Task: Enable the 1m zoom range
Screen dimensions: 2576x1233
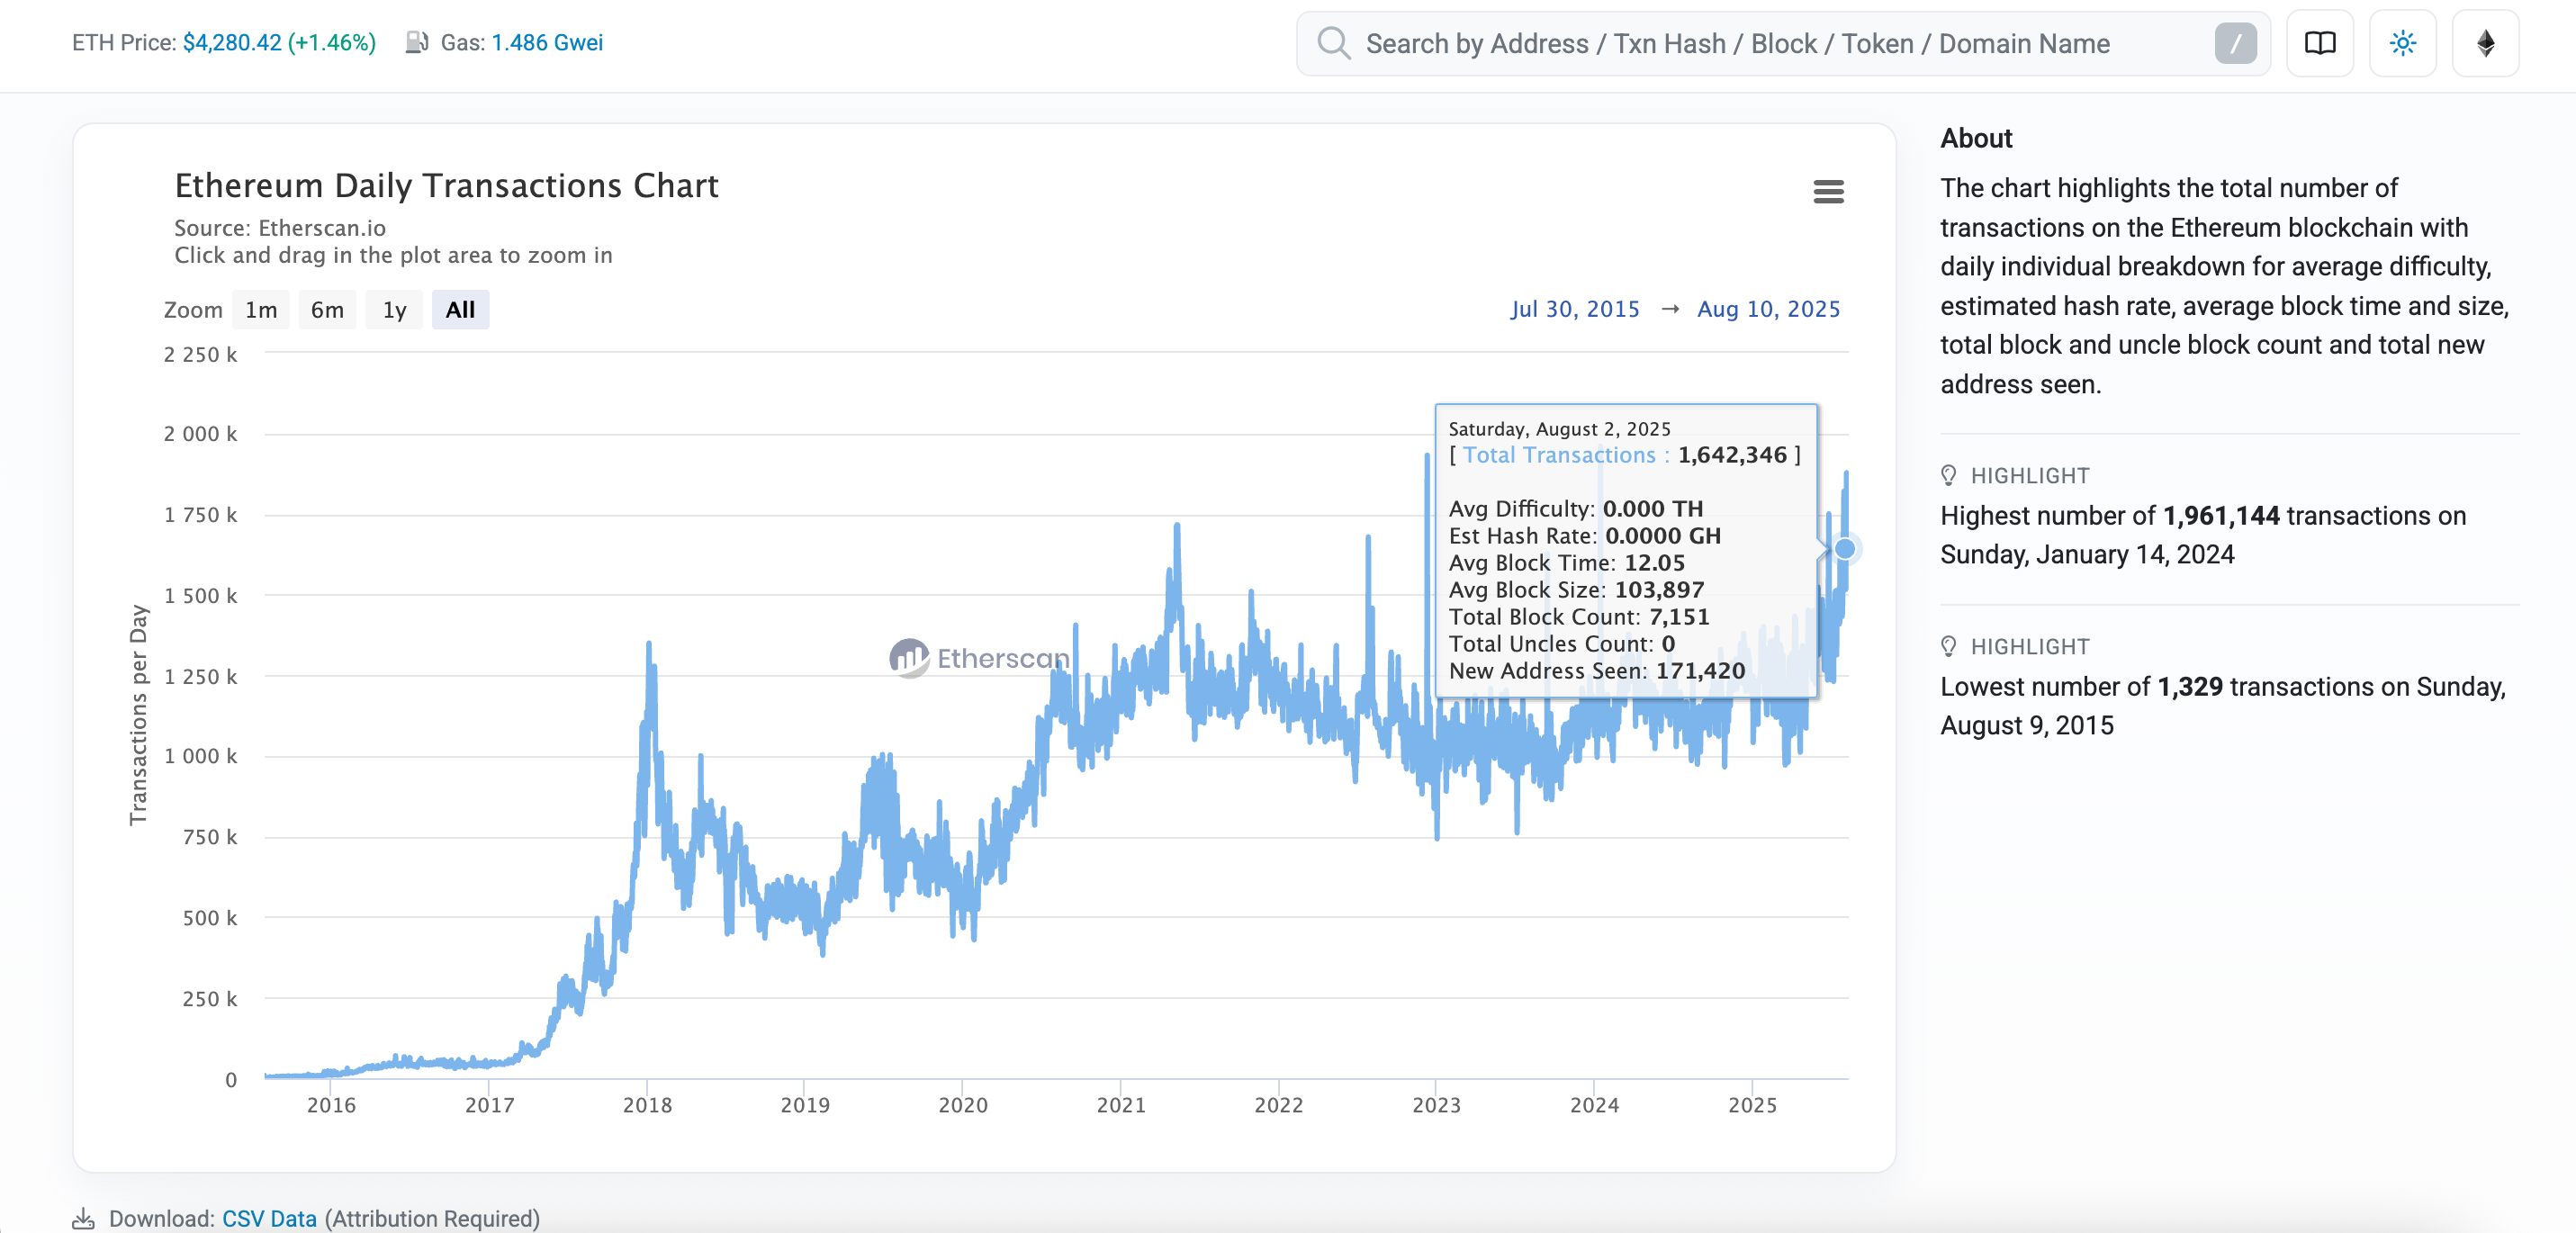Action: (x=260, y=309)
